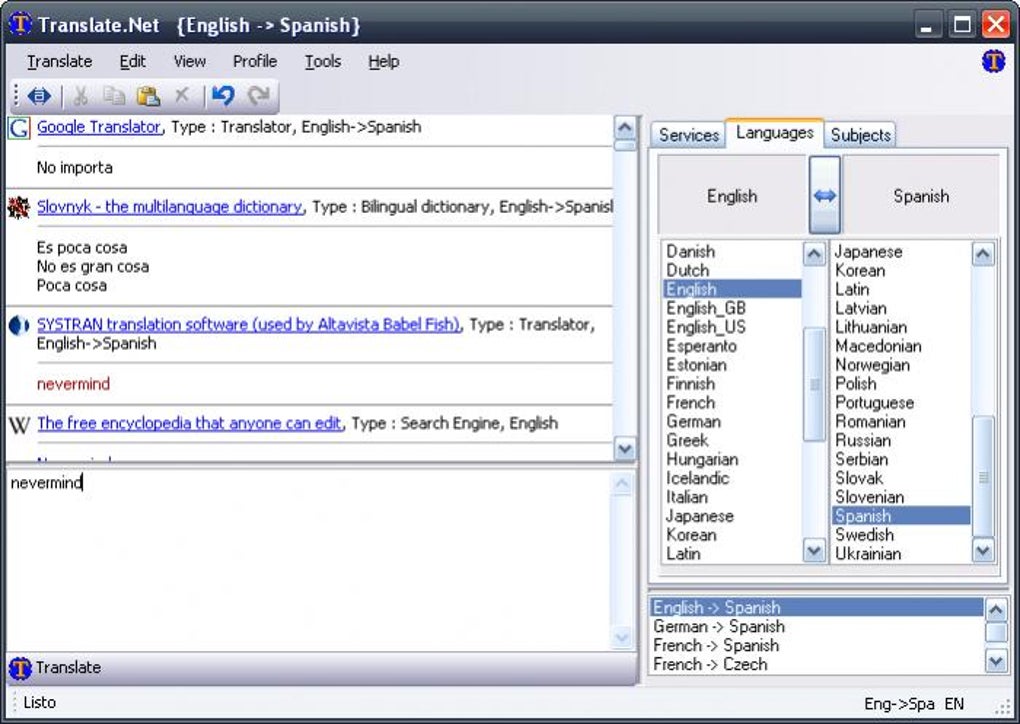The width and height of the screenshot is (1020, 724).
Task: Open the free encyclopedia link
Action: pyautogui.click(x=189, y=423)
